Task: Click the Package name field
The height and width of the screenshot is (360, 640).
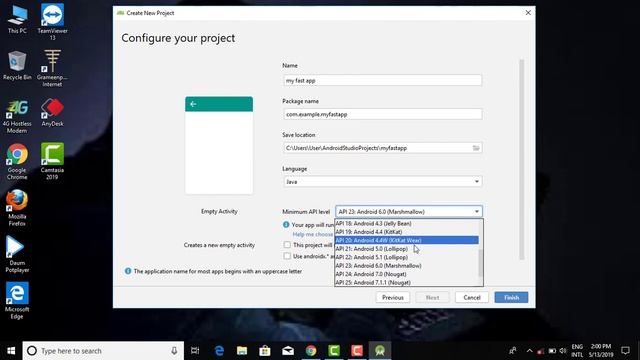Action: click(x=382, y=114)
